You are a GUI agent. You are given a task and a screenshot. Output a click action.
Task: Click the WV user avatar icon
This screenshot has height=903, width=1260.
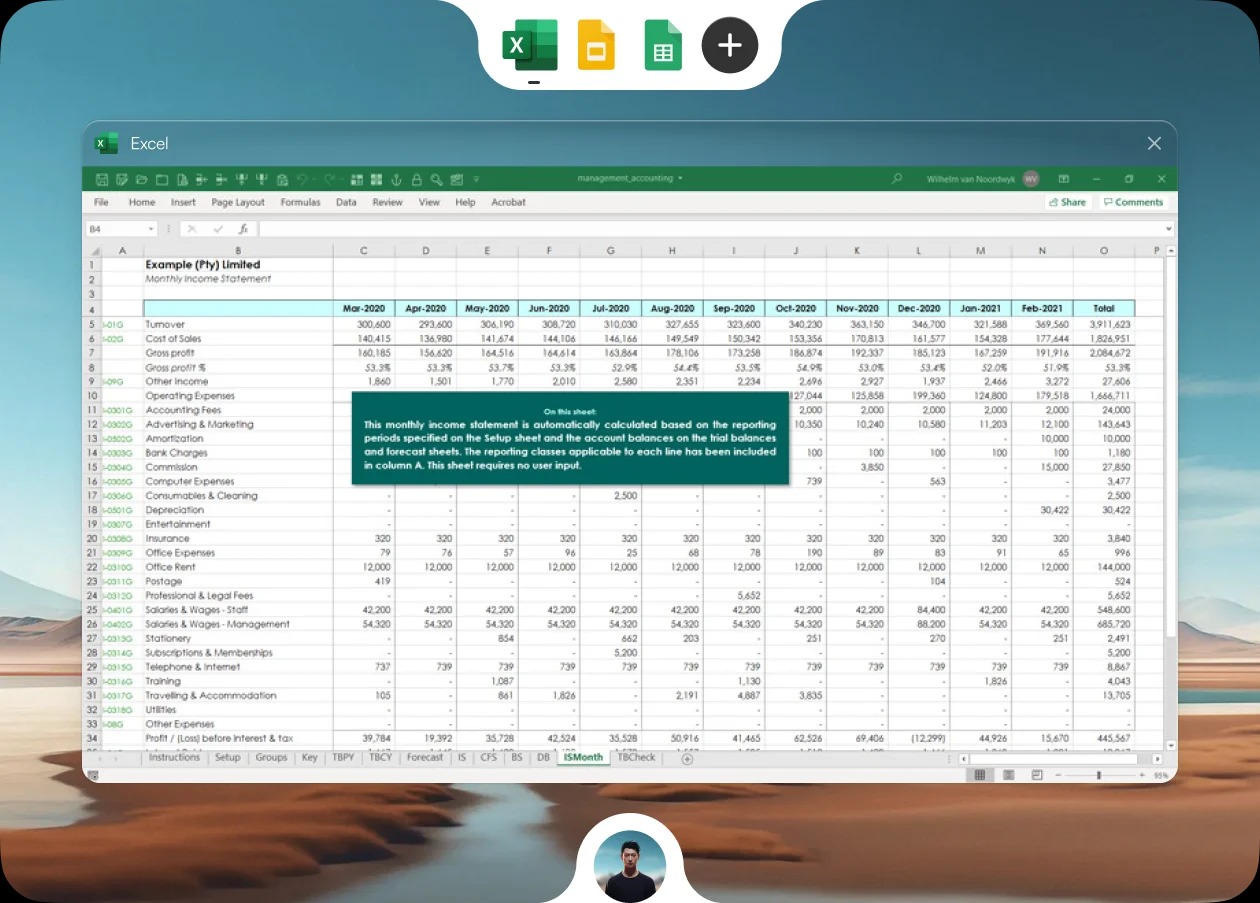1031,178
